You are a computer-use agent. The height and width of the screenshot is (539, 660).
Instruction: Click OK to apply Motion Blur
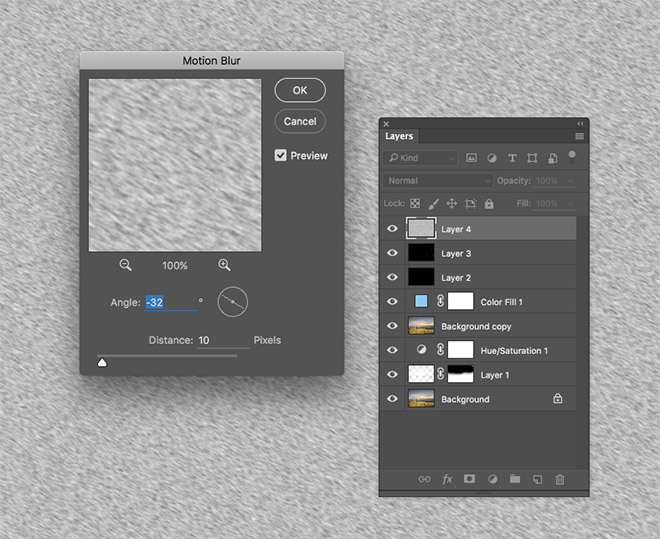(300, 89)
